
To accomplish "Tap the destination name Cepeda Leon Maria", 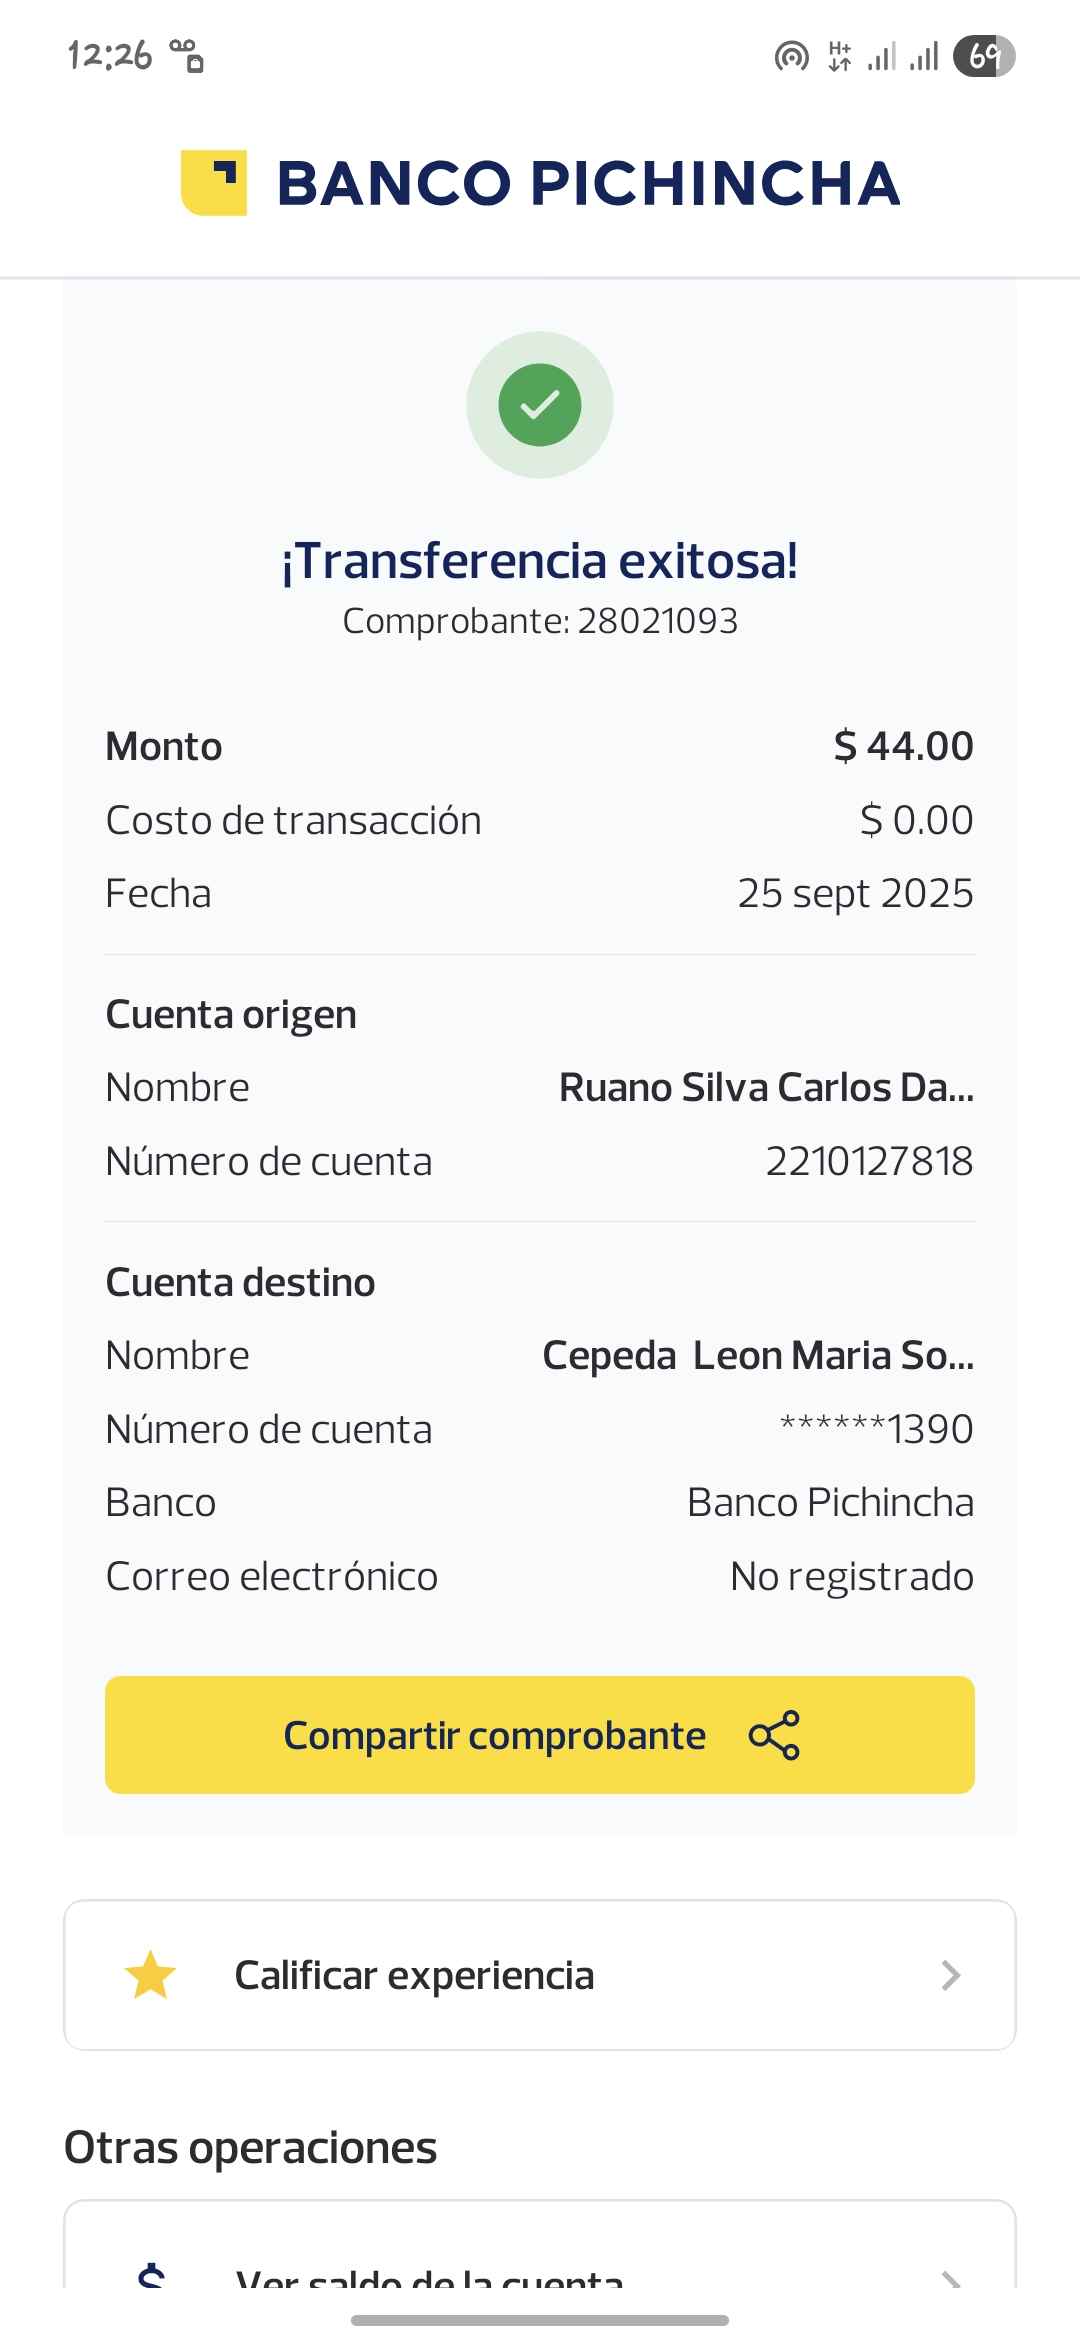I will click(758, 1356).
